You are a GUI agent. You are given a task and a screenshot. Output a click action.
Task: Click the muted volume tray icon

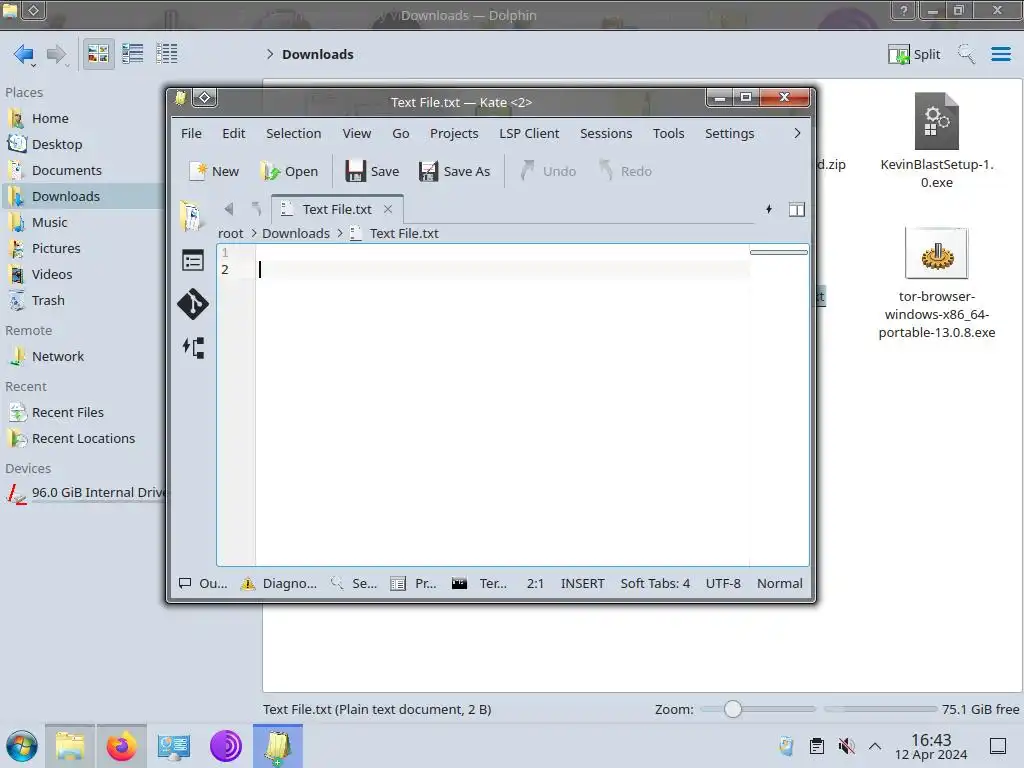coord(846,746)
